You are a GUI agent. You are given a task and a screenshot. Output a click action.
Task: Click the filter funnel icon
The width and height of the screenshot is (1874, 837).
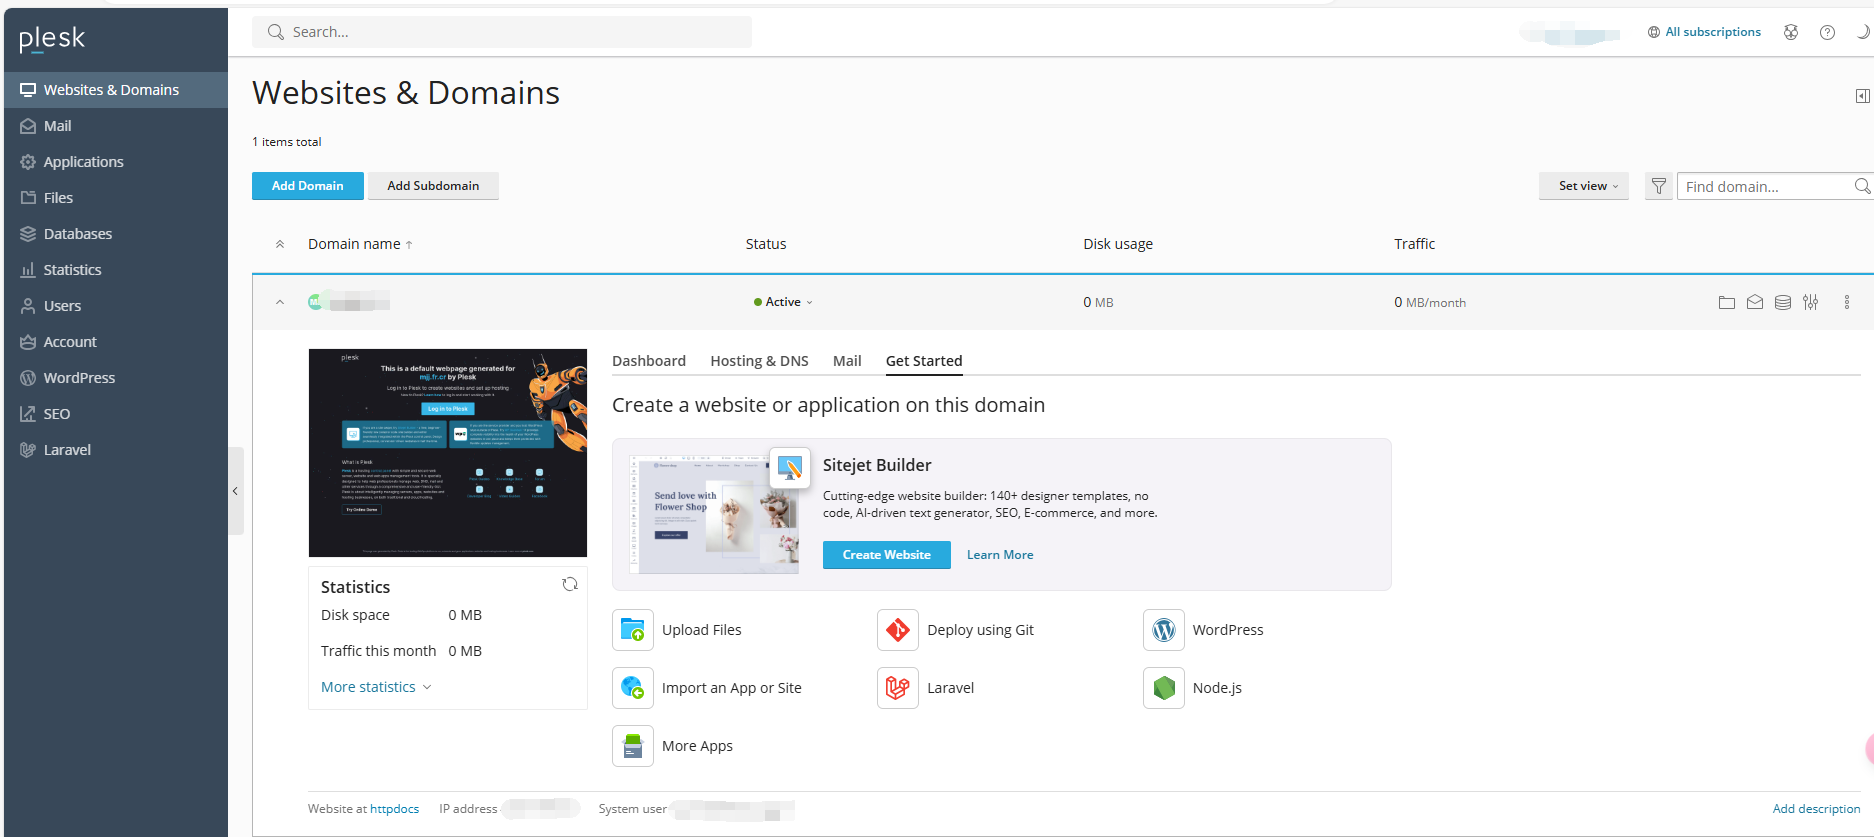pyautogui.click(x=1658, y=186)
